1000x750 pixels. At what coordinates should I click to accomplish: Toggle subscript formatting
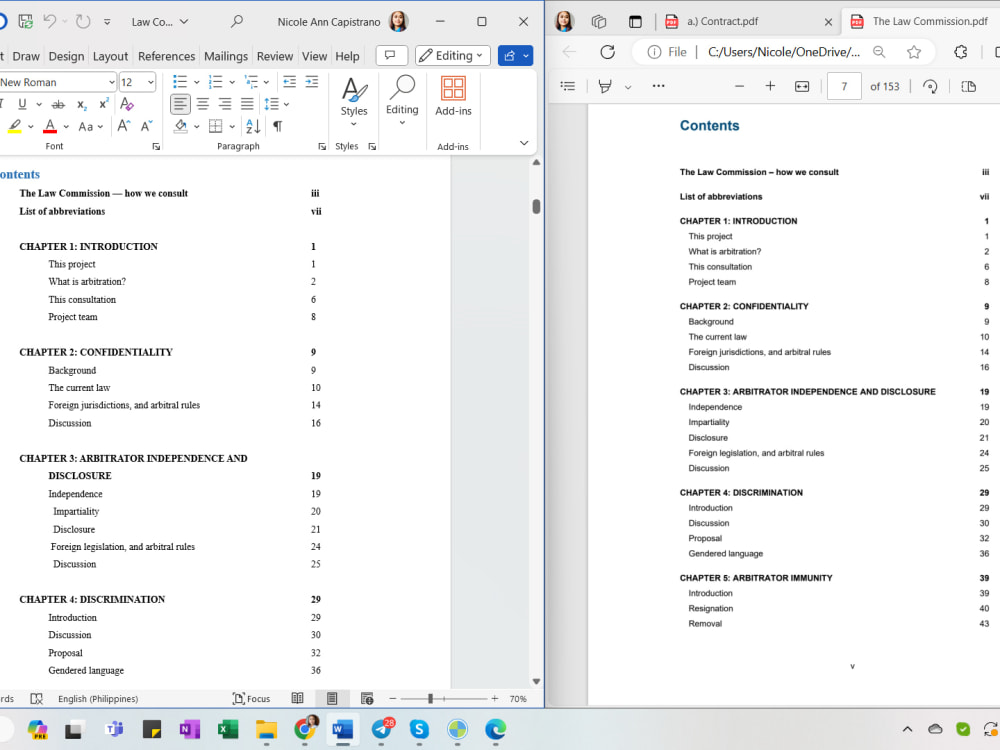82,104
